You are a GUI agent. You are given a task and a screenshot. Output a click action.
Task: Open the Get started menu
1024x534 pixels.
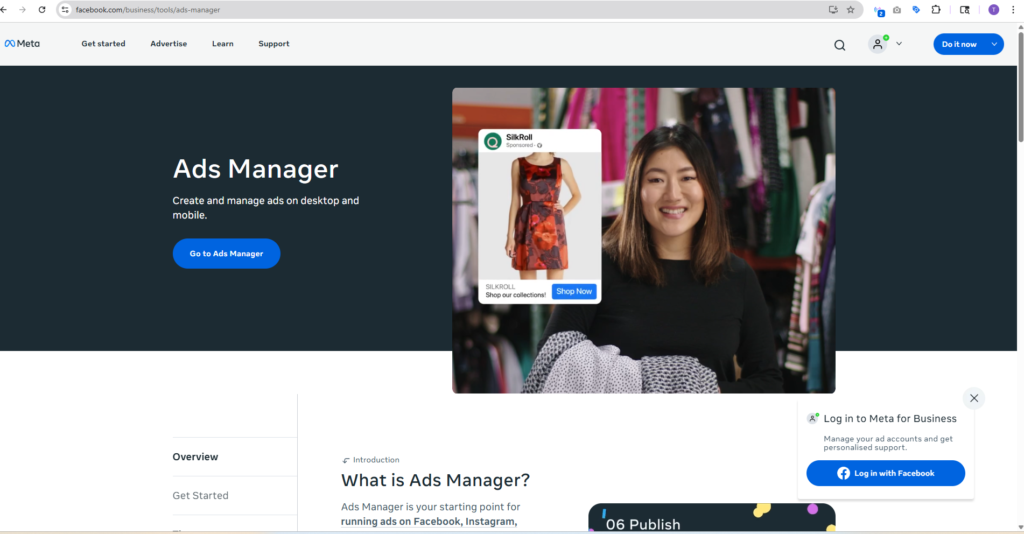coord(103,44)
